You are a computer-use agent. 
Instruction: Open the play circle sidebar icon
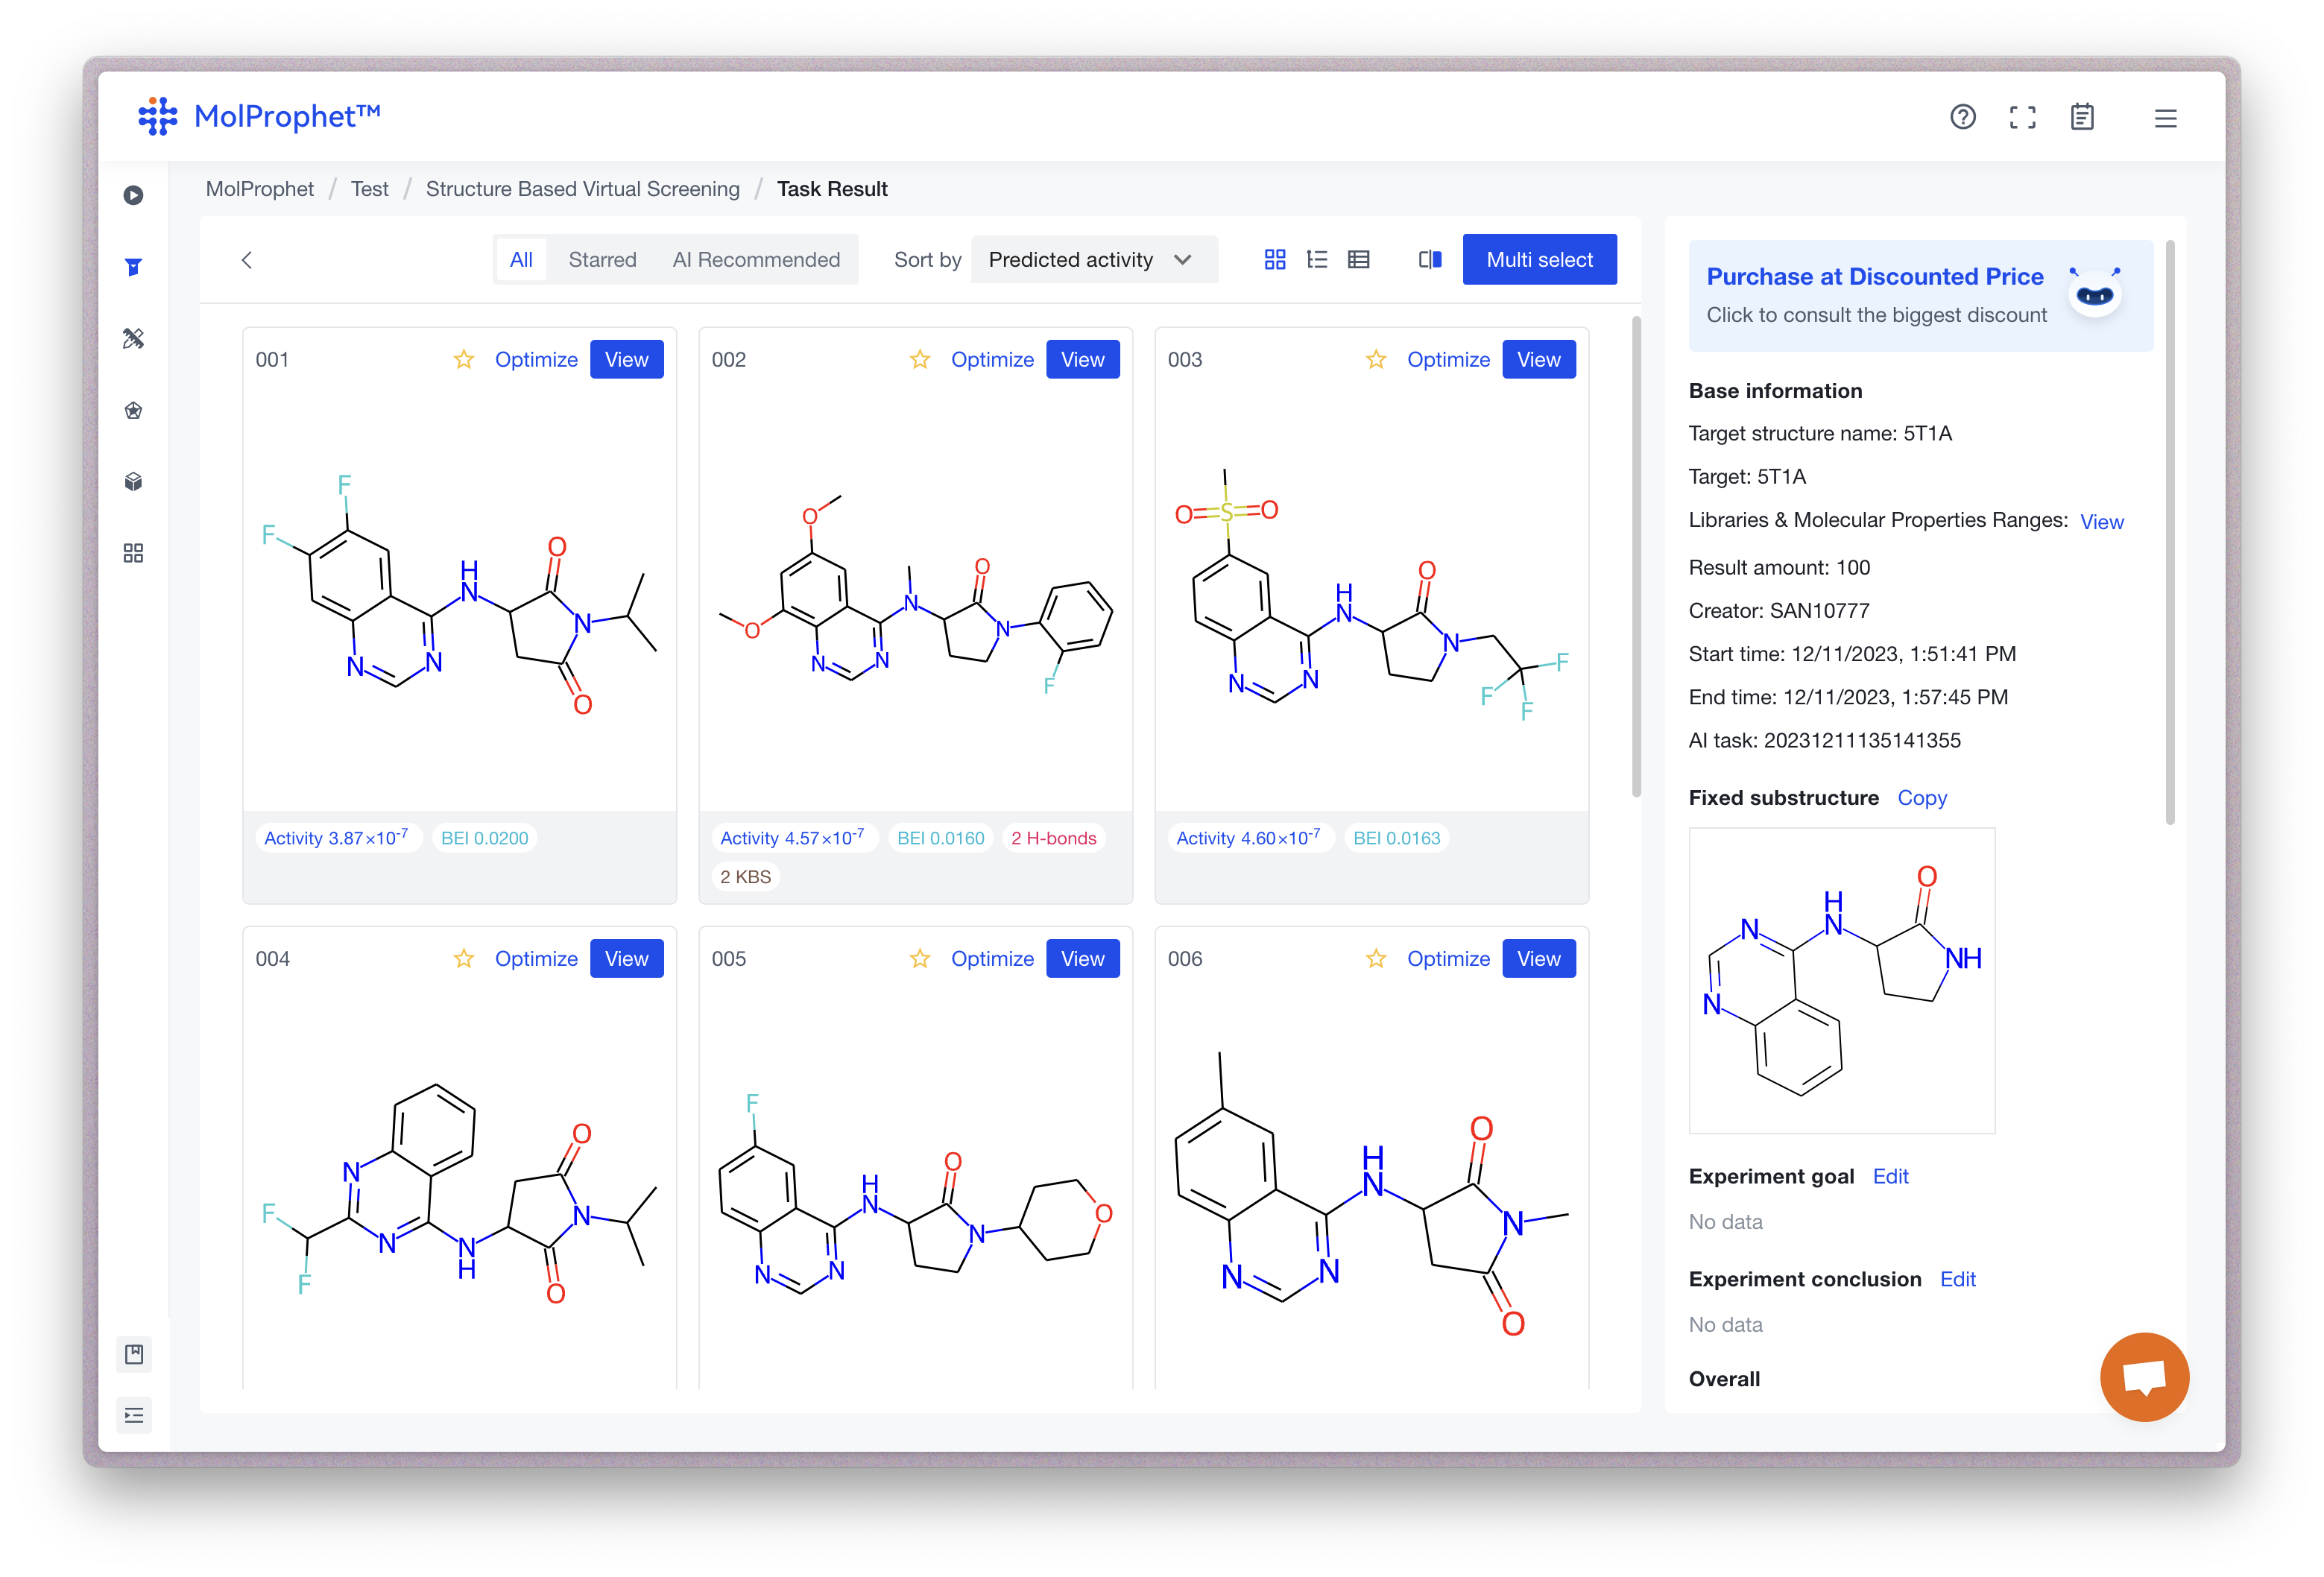[133, 195]
